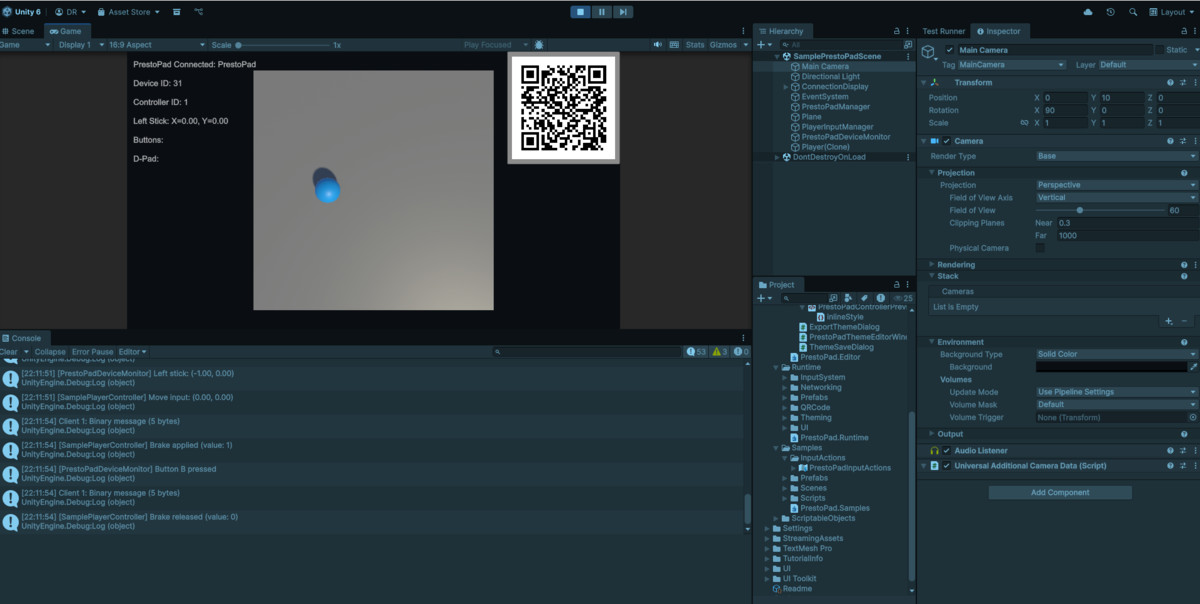Switch to the Test Runner tab

943,31
